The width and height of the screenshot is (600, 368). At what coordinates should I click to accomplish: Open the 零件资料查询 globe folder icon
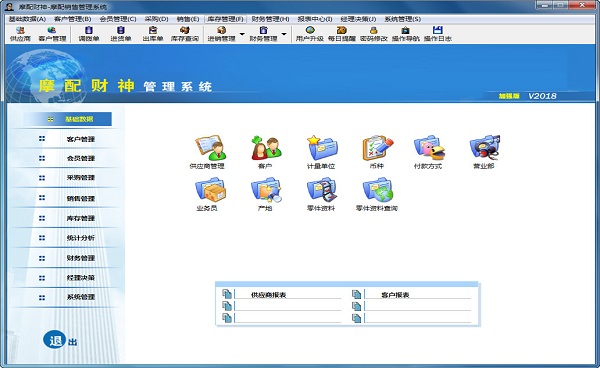378,189
